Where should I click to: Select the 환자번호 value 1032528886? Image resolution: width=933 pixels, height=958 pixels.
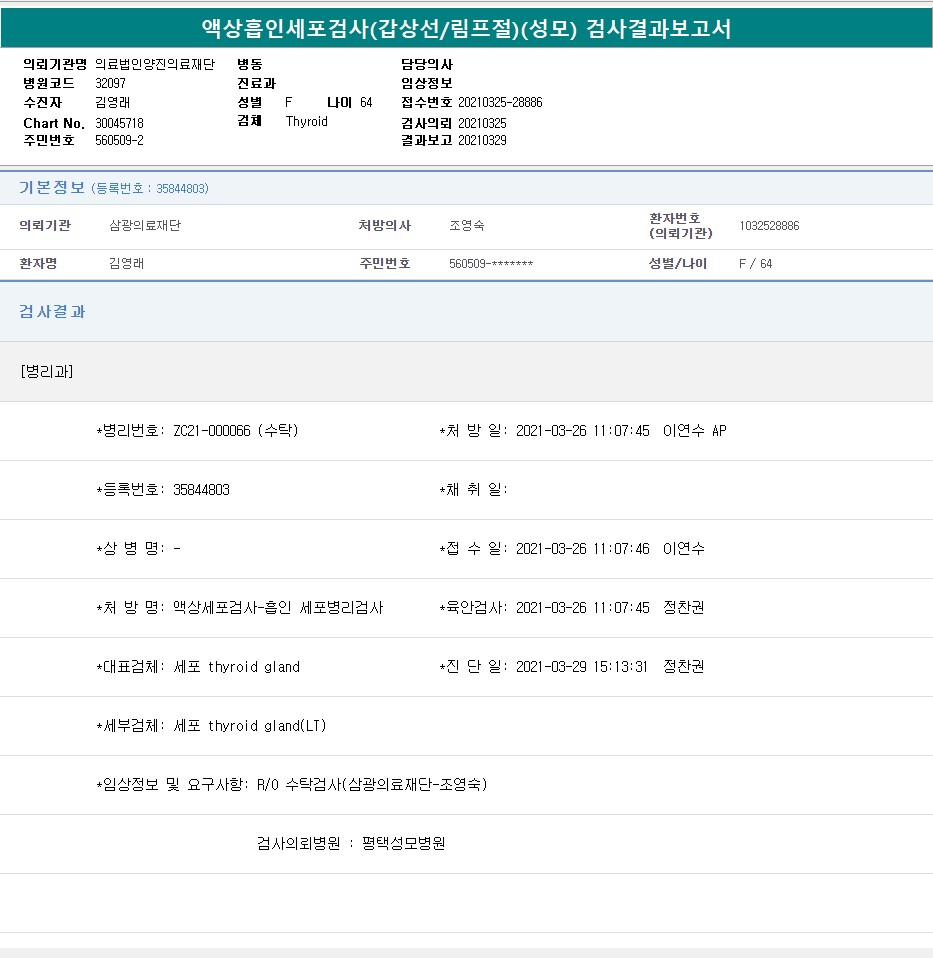[x=769, y=226]
